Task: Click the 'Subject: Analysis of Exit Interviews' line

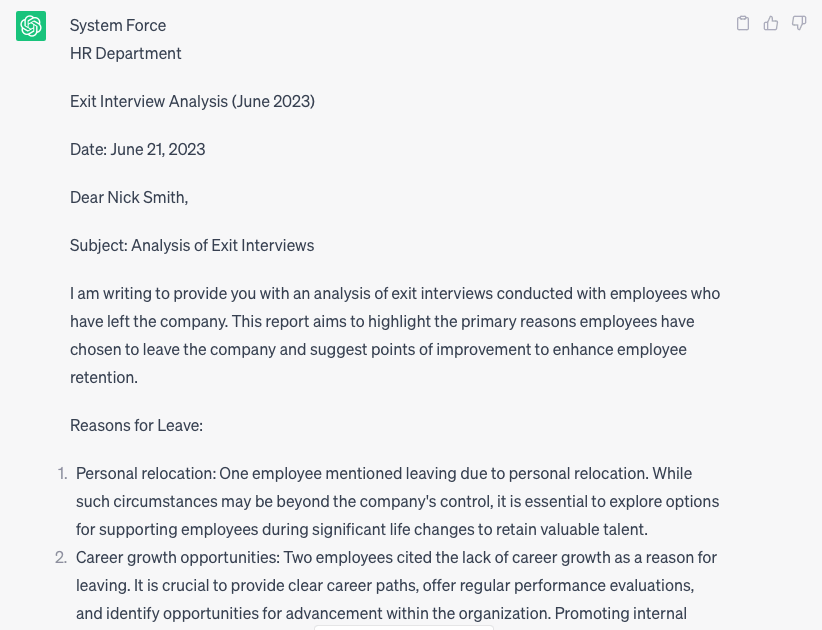Action: point(192,245)
